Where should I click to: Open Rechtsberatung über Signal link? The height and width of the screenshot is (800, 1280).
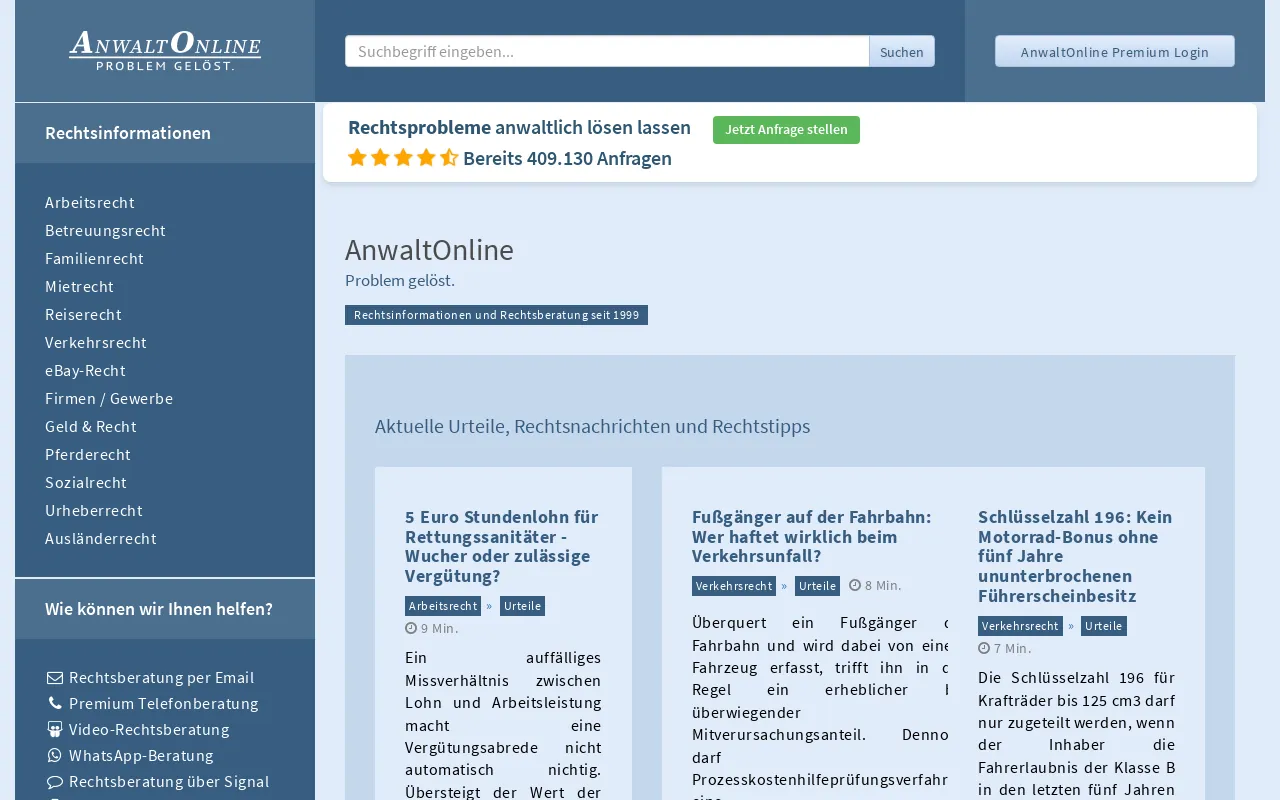click(x=169, y=782)
